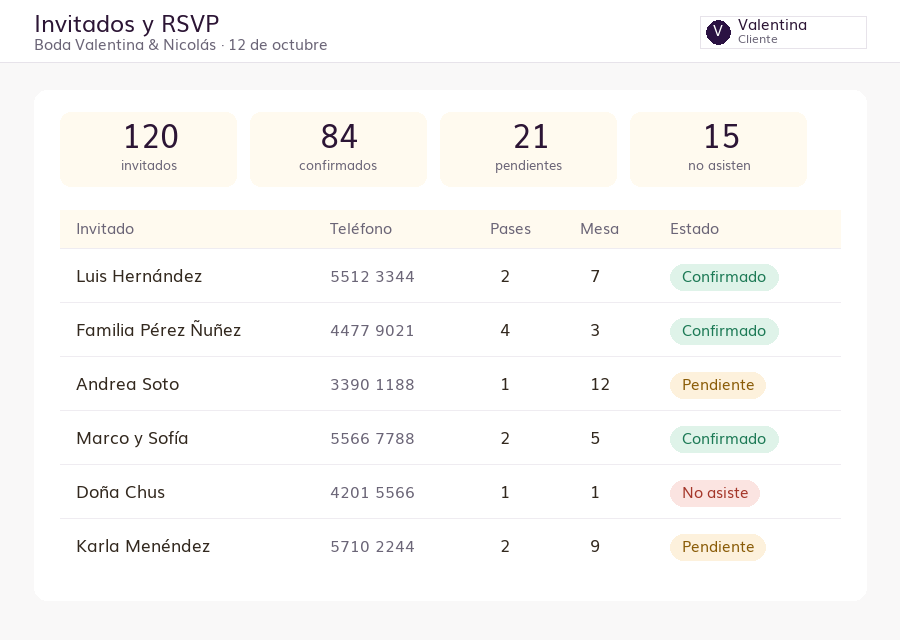Select the 120 invitados stat card
Screen dimensions: 900x640
[149, 149]
